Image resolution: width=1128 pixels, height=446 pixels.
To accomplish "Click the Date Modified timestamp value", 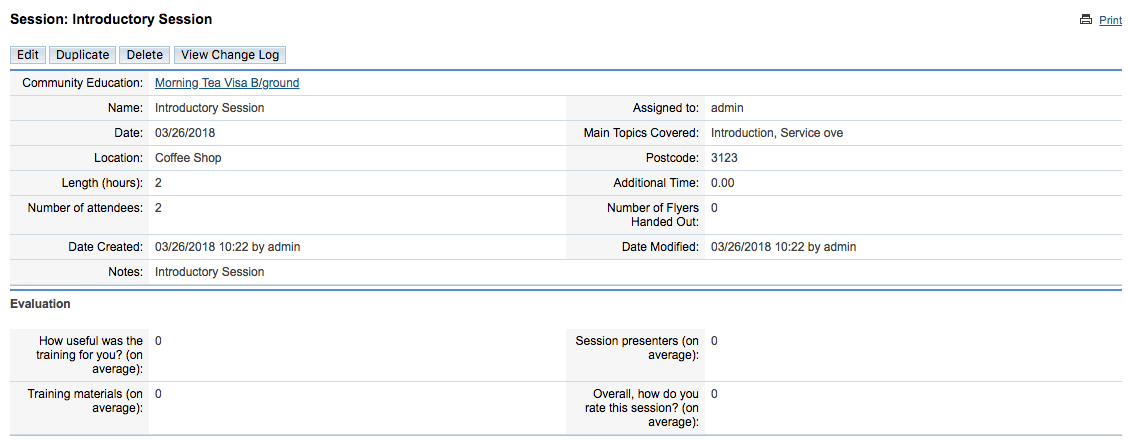I will pos(783,247).
